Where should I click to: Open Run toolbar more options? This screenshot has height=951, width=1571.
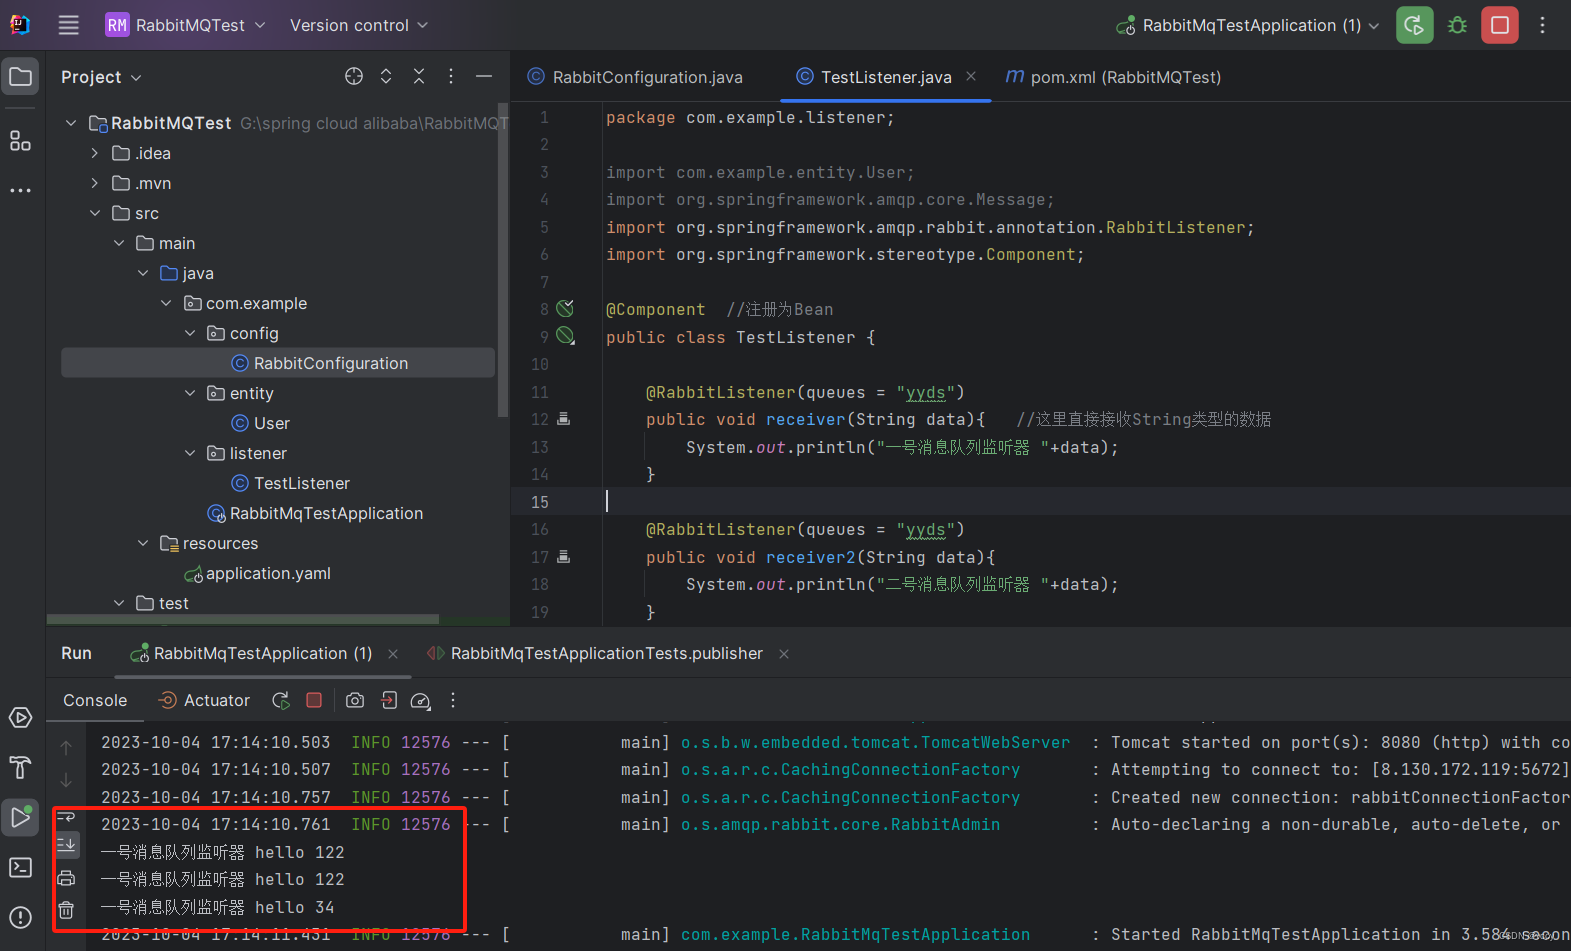(453, 700)
